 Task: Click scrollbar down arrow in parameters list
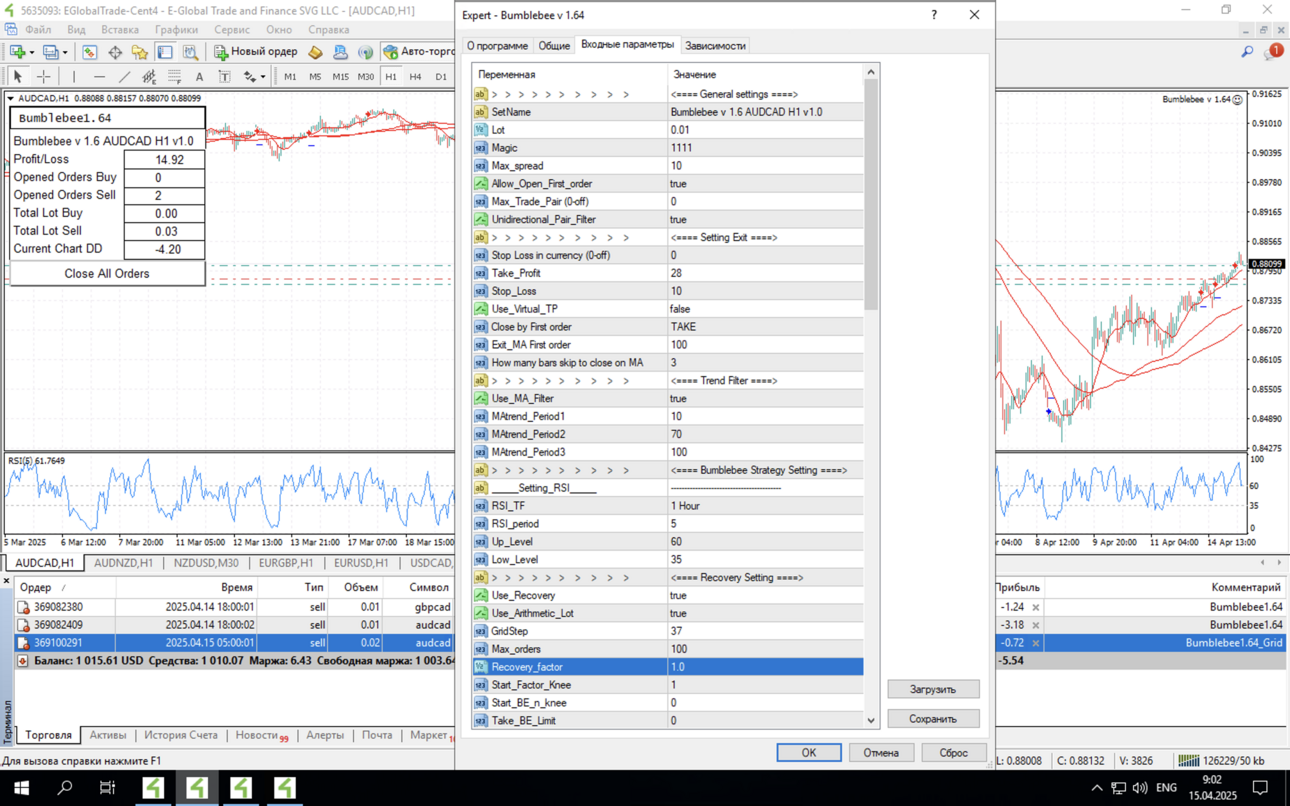871,720
